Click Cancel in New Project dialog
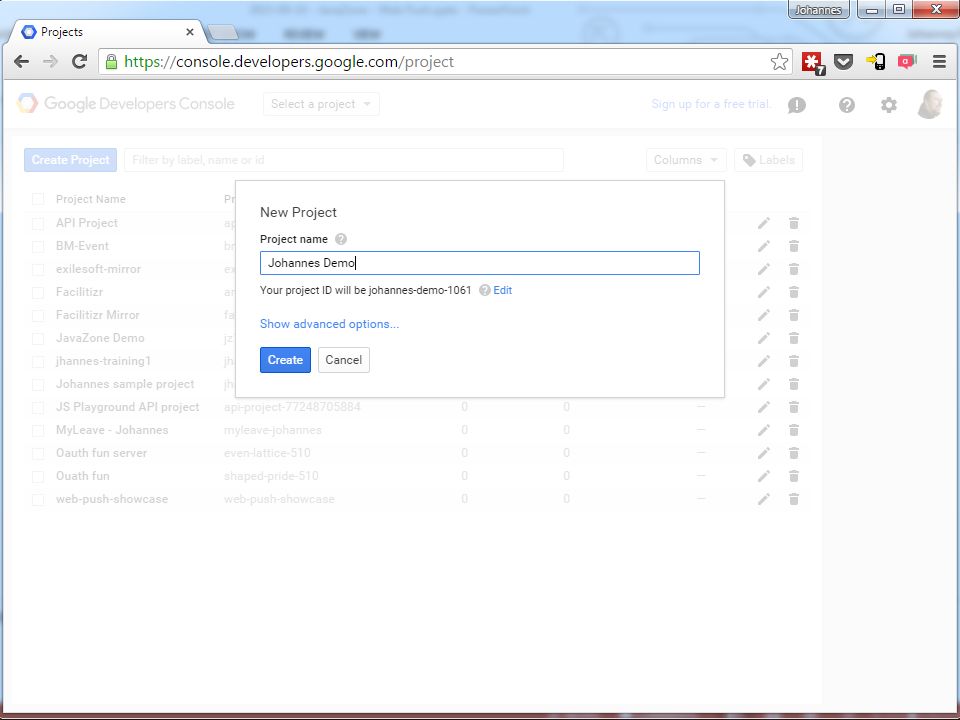960x720 pixels. [343, 360]
